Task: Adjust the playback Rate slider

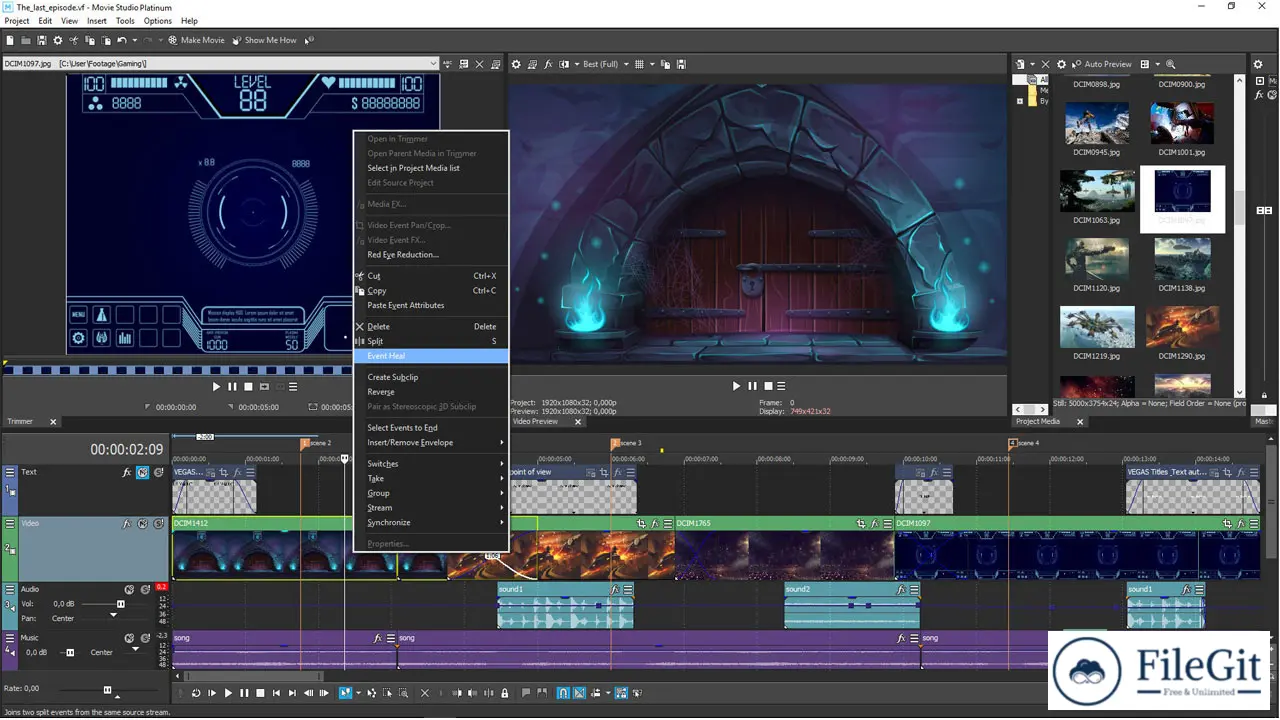Action: click(x=108, y=690)
